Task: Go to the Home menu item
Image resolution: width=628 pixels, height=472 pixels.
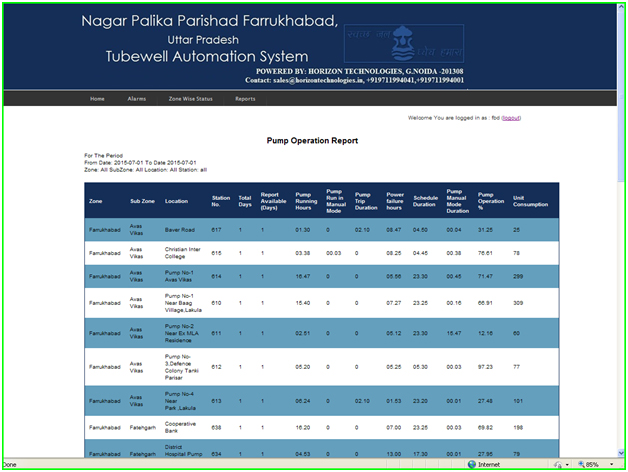Action: 97,99
